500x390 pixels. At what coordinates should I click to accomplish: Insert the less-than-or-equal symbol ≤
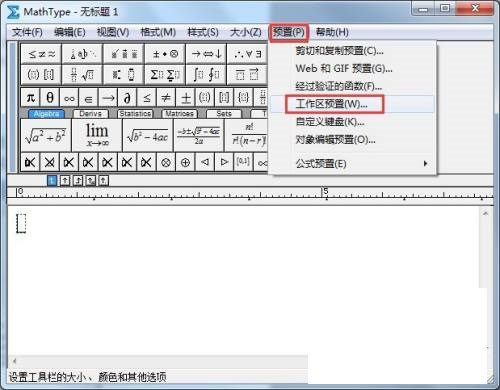point(146,97)
